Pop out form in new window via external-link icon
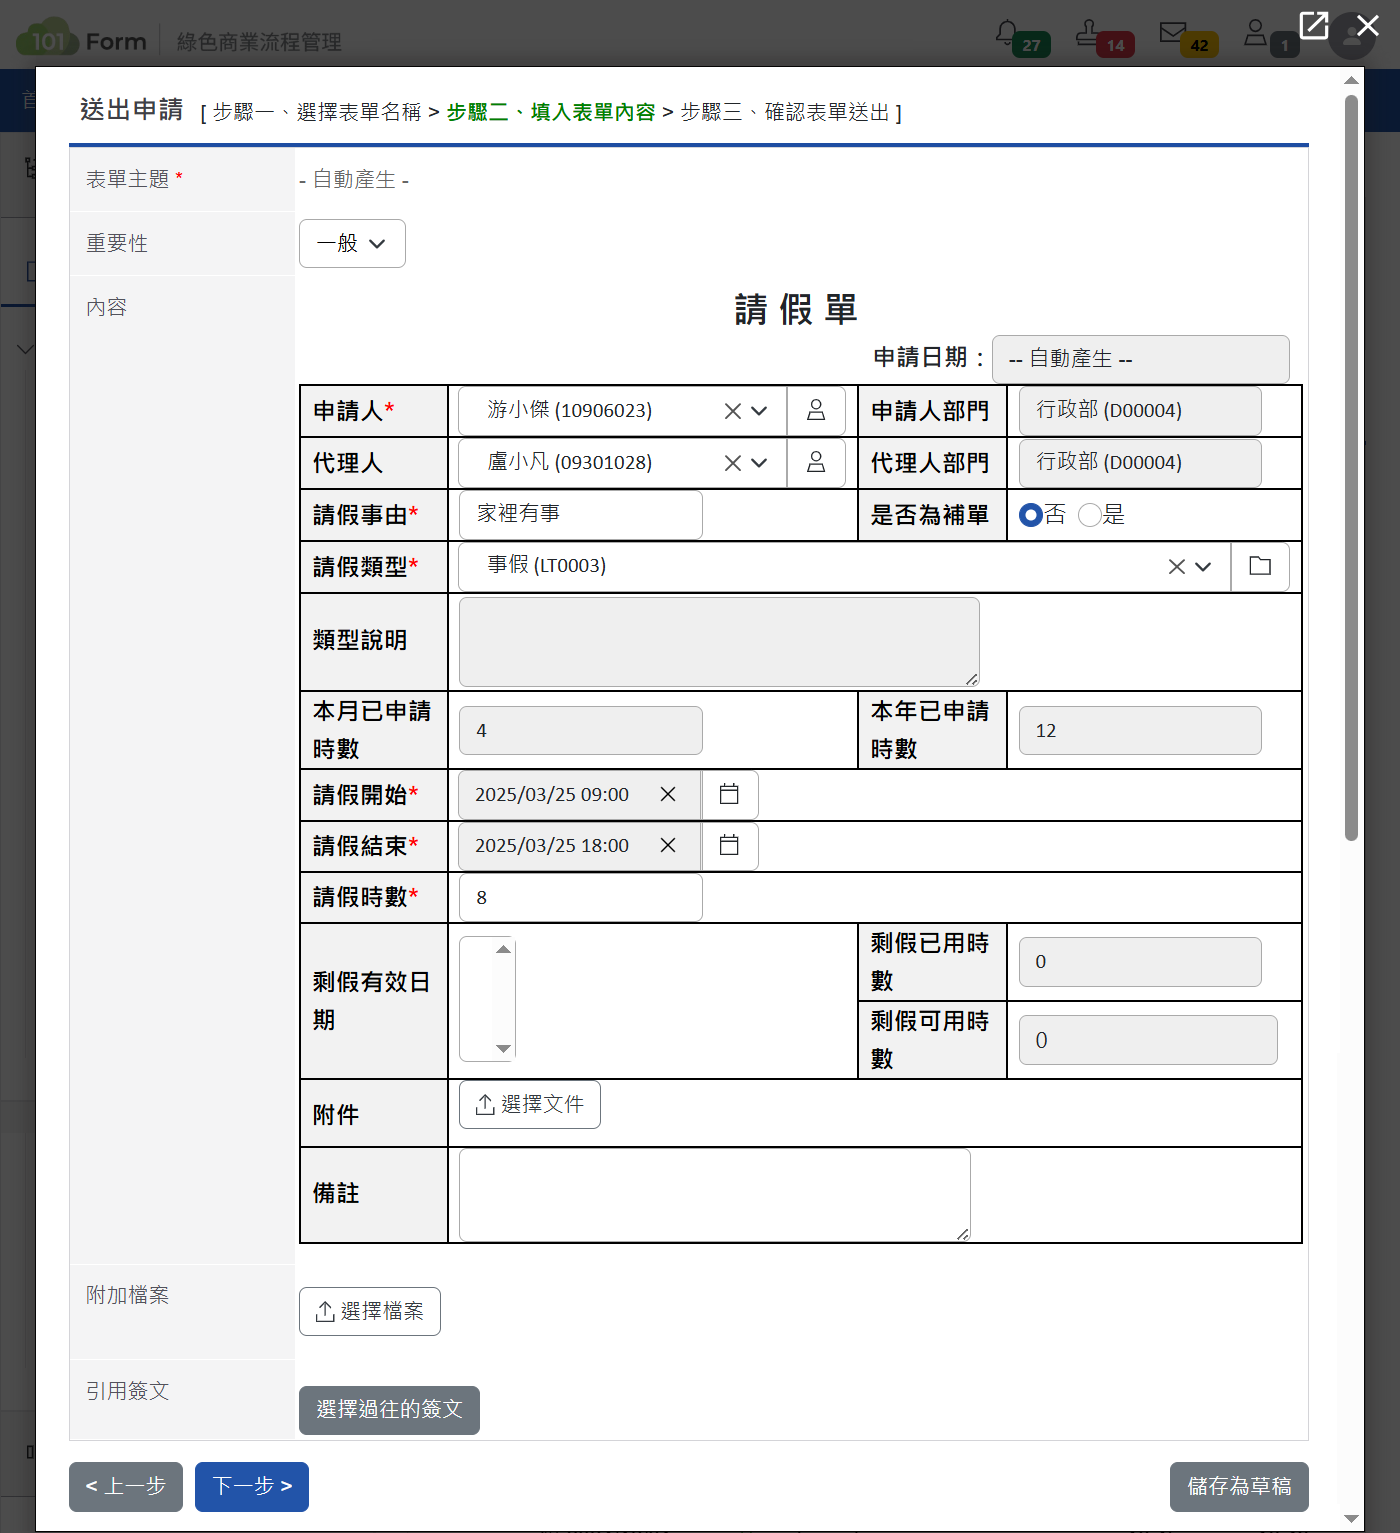The image size is (1400, 1533). tap(1313, 26)
